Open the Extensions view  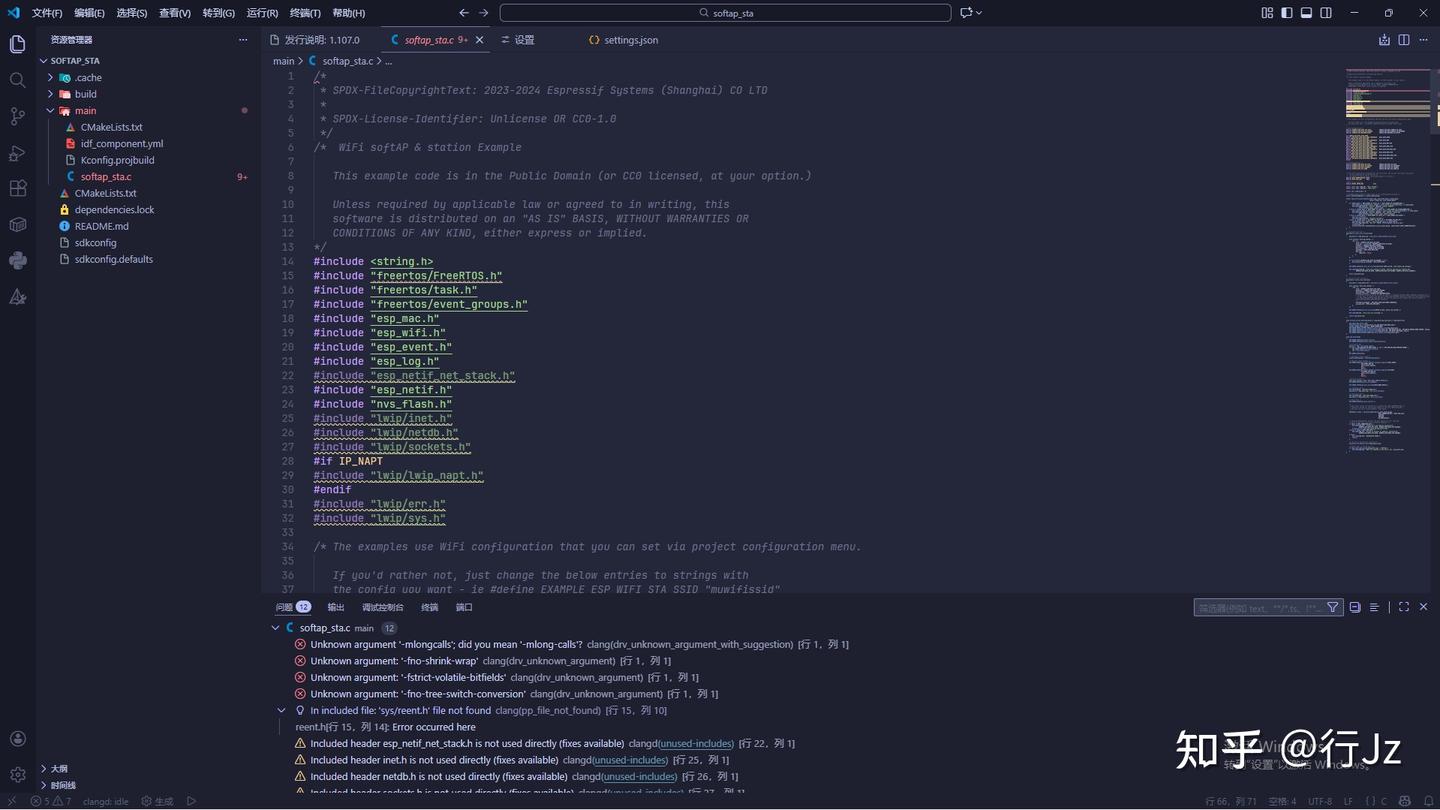click(x=17, y=188)
